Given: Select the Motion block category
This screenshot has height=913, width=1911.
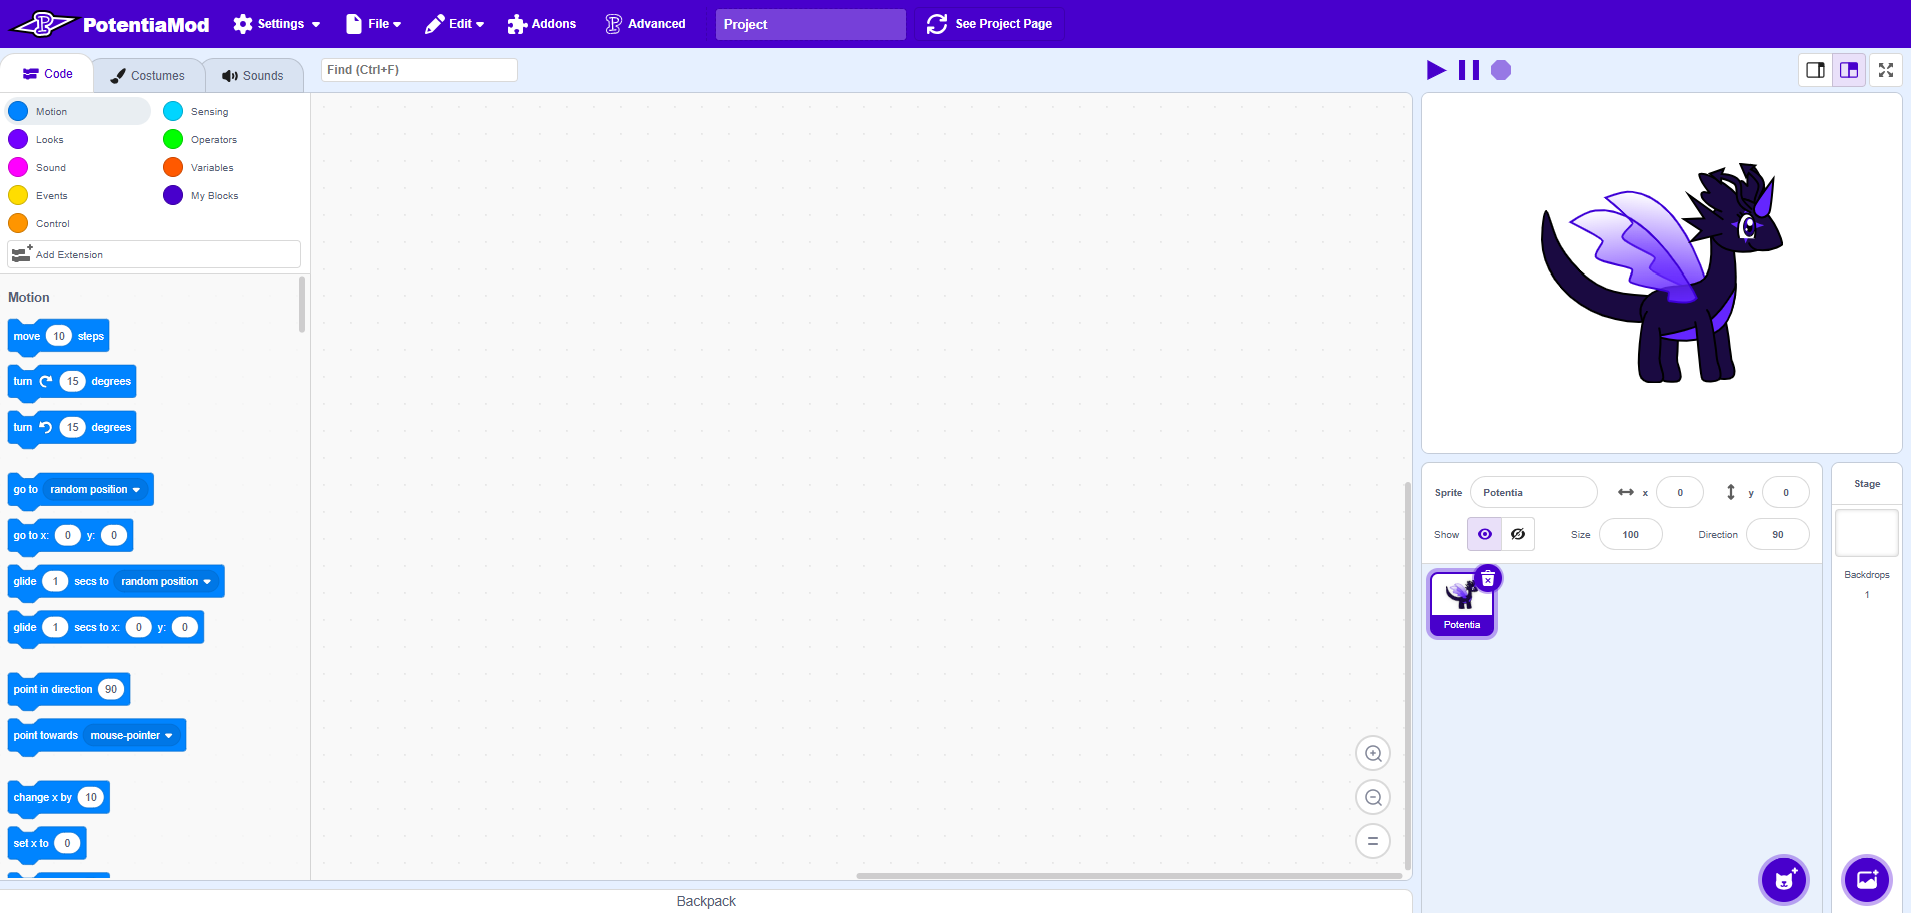Looking at the screenshot, I should tap(78, 111).
